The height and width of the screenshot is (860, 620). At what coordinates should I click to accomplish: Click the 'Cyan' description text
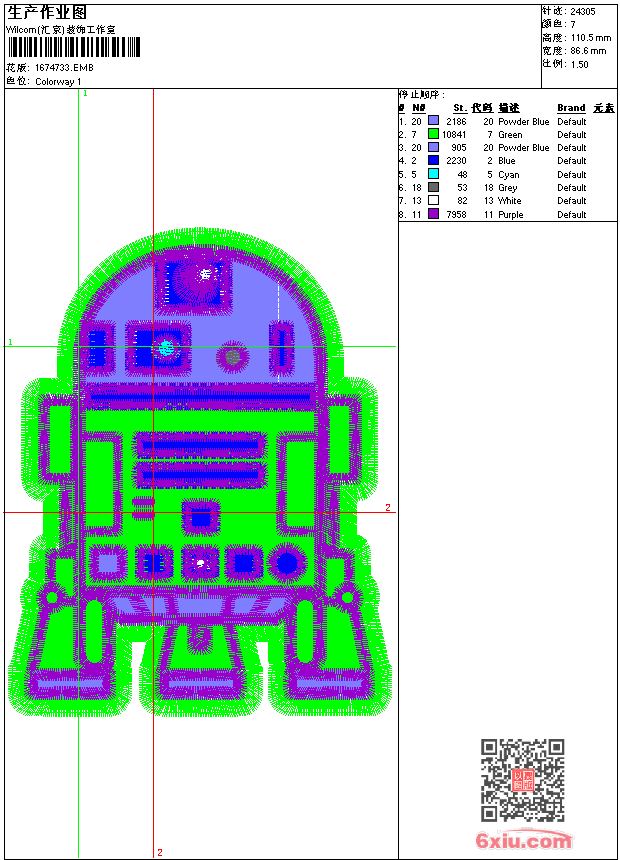(x=509, y=174)
